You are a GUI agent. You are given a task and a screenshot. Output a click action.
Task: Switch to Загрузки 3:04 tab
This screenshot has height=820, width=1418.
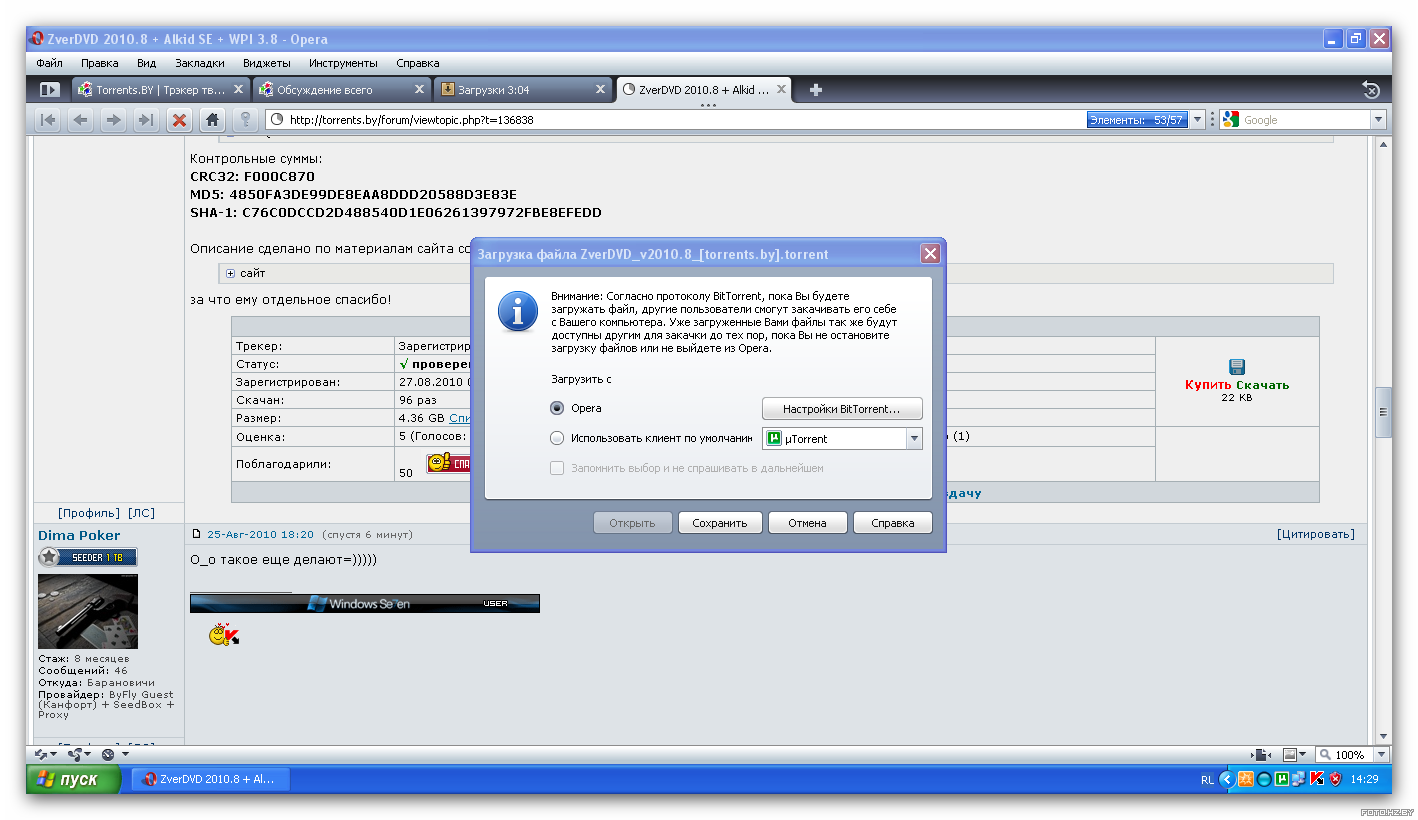[522, 89]
